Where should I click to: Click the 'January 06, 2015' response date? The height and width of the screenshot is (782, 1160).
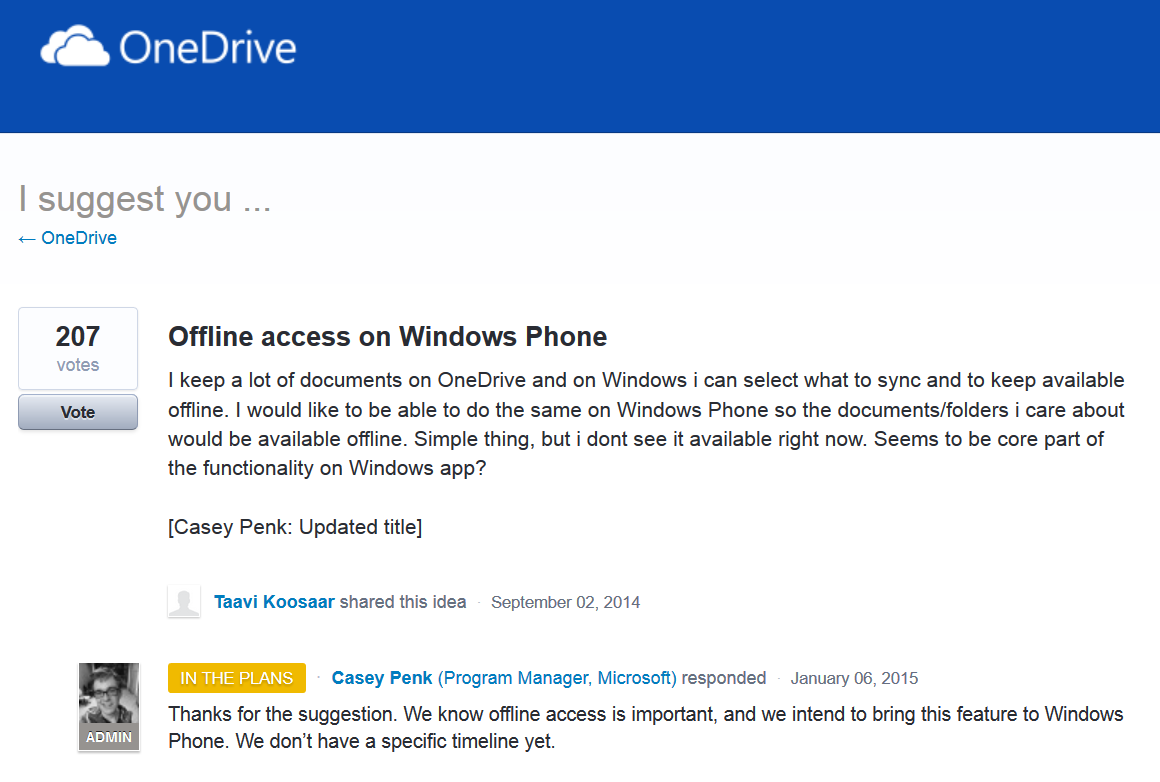(854, 678)
